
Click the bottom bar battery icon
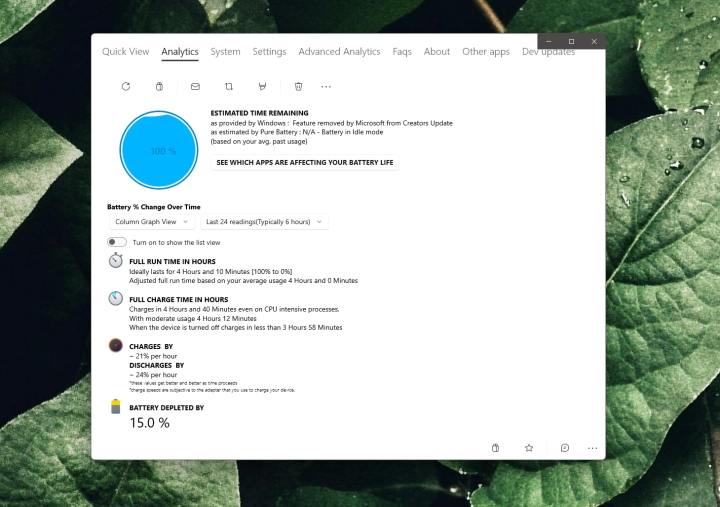[x=495, y=448]
